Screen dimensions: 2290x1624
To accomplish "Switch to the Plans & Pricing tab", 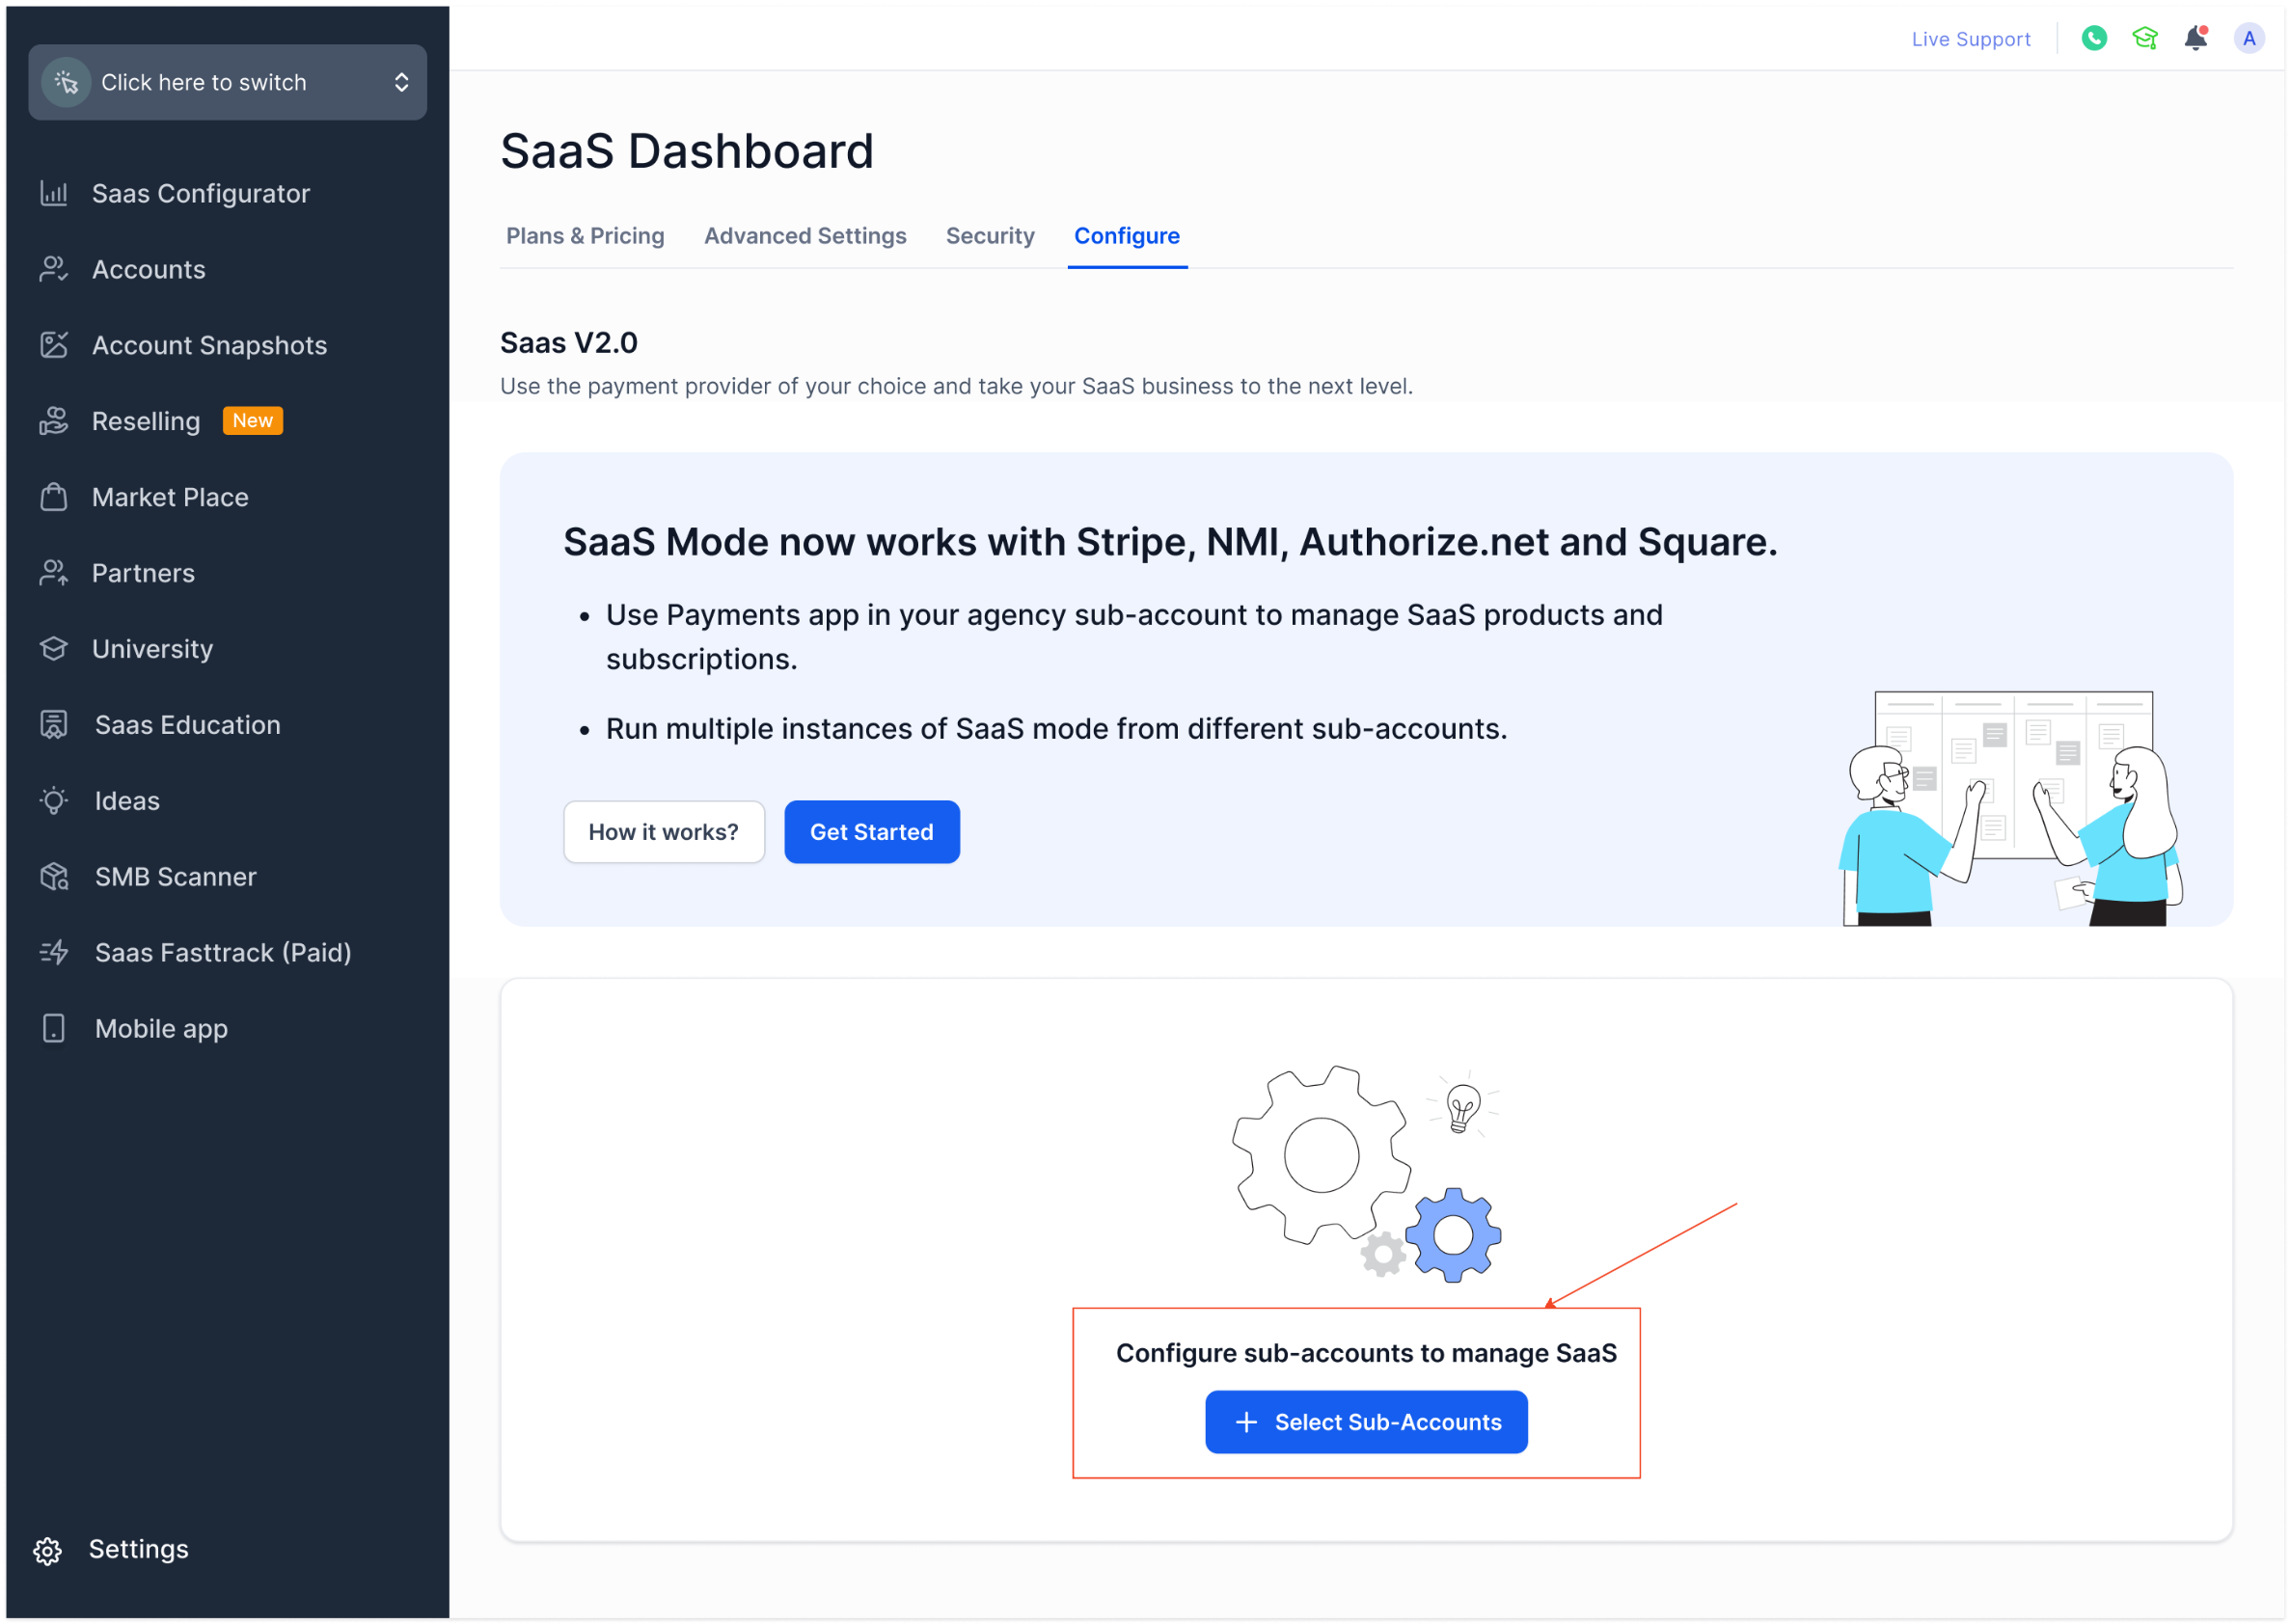I will (585, 236).
